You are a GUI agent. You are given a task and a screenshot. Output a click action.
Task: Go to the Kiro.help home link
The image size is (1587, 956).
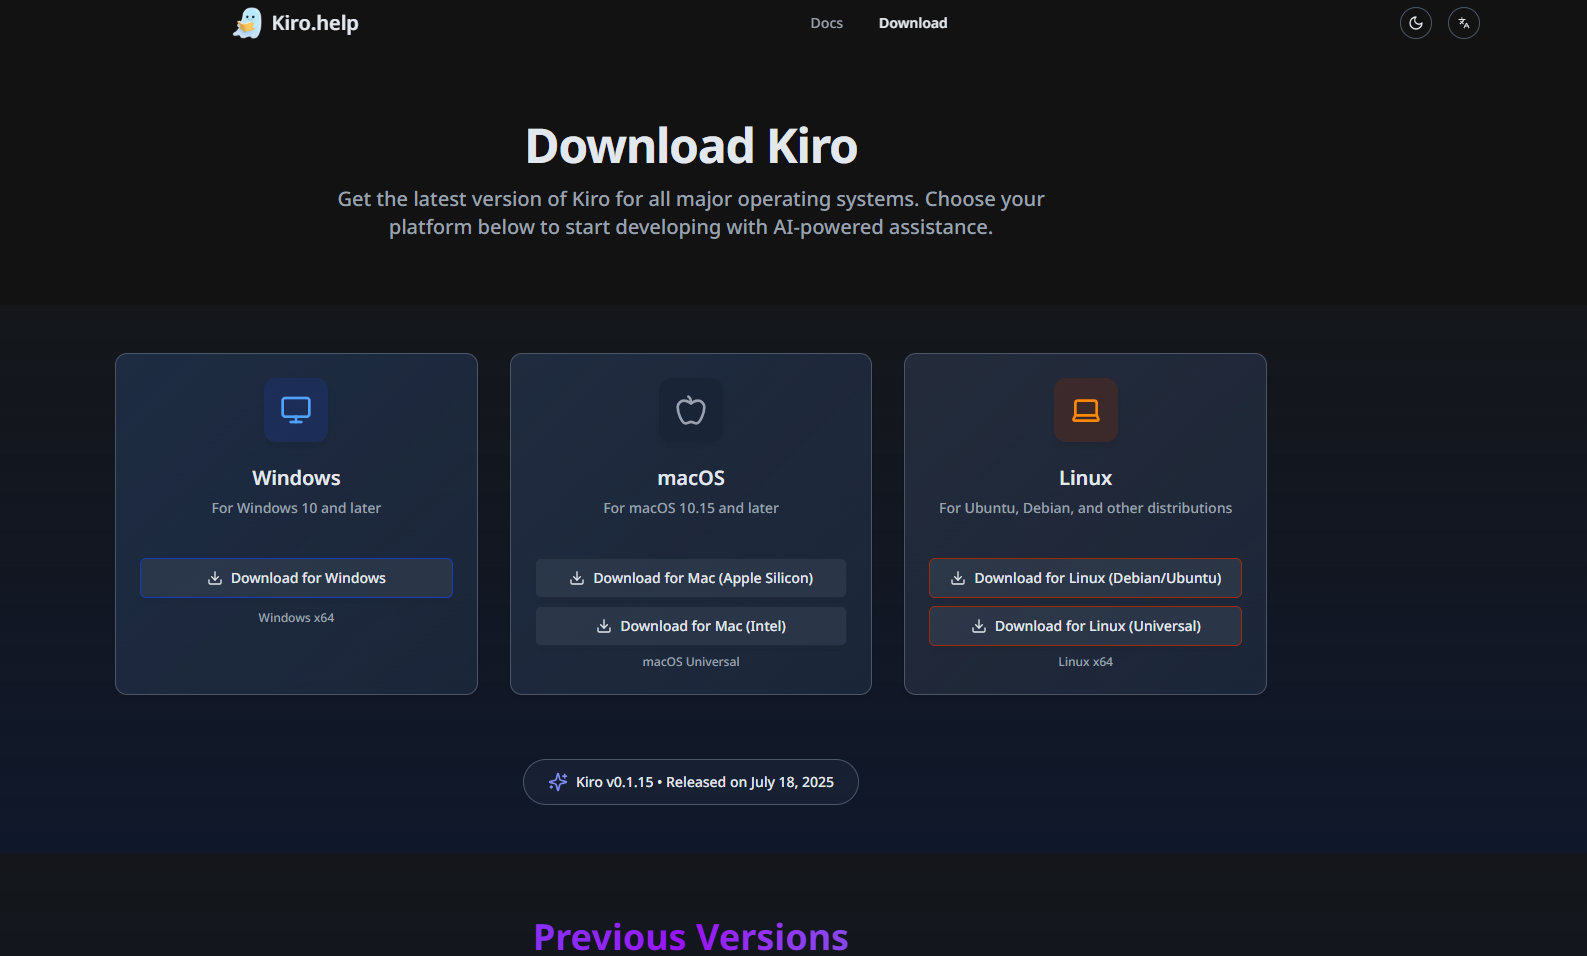point(296,23)
